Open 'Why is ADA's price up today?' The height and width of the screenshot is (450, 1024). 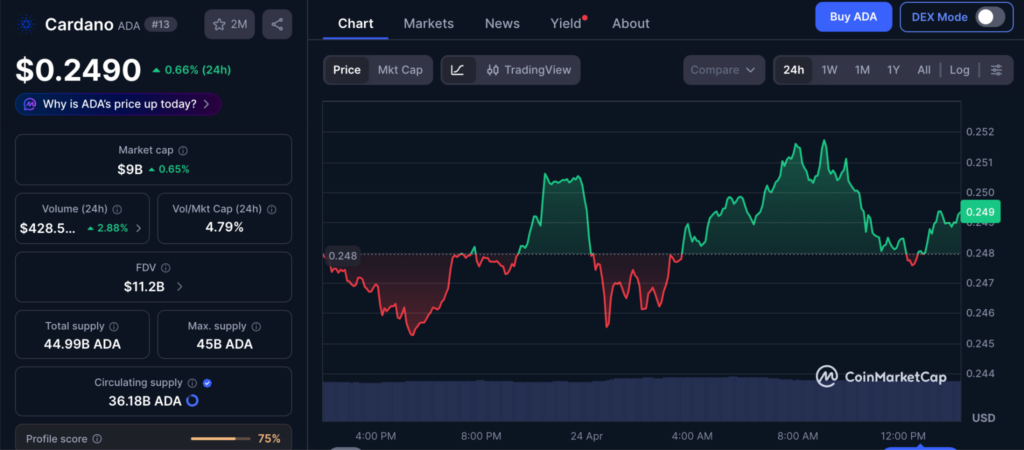point(118,104)
